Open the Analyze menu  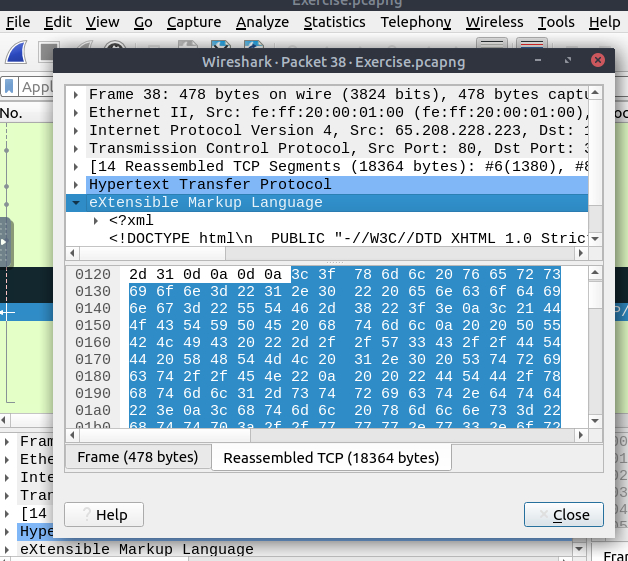tap(262, 22)
